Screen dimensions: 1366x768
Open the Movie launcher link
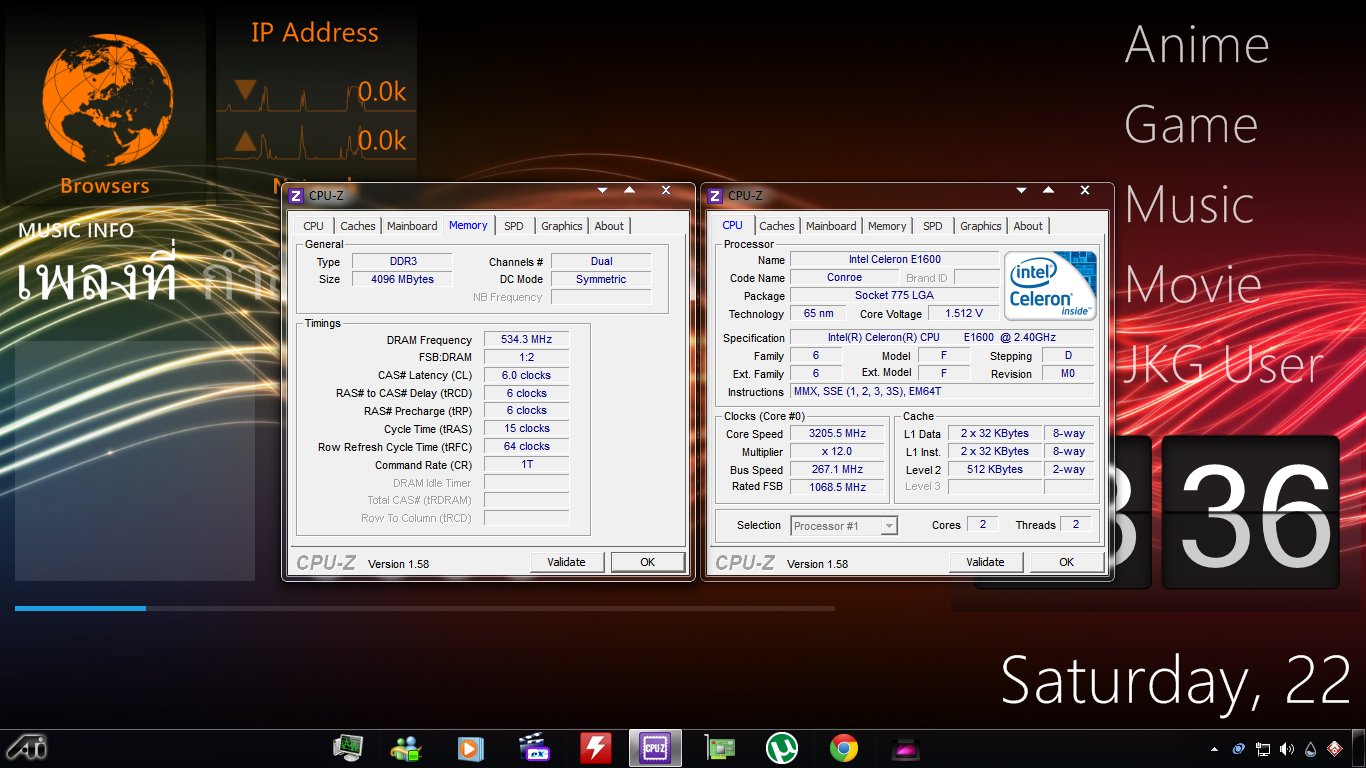click(1193, 285)
